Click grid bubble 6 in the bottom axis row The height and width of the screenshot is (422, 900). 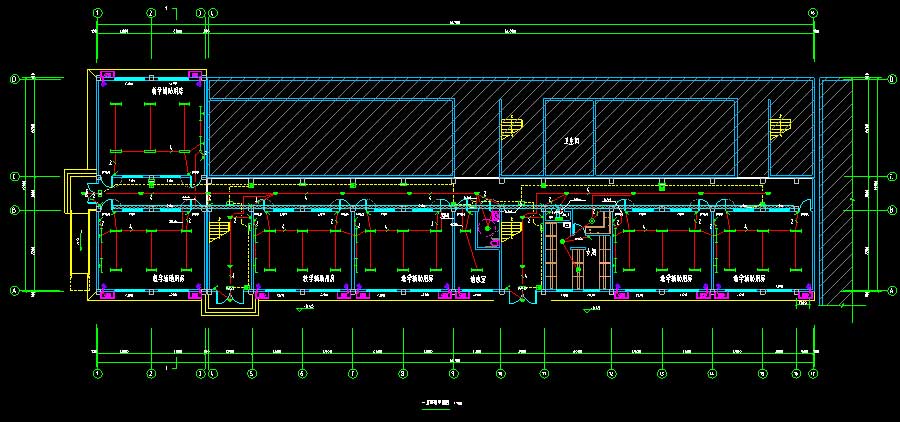[302, 373]
